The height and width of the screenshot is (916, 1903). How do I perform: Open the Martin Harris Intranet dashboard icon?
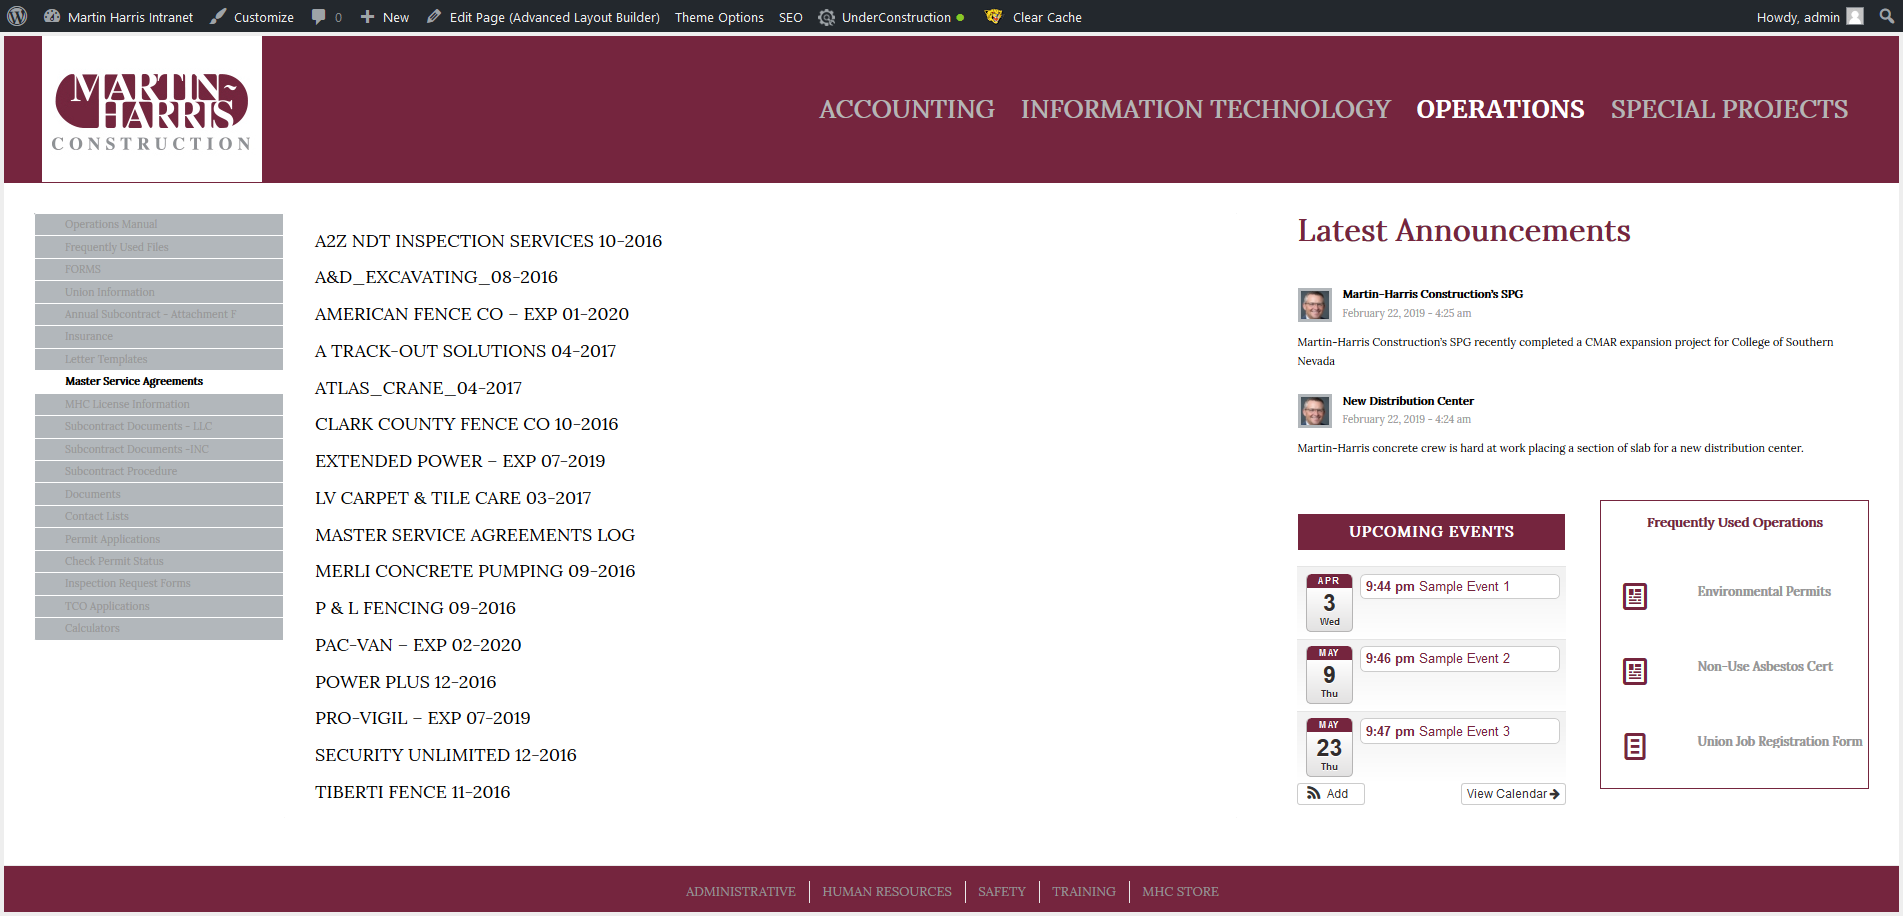coord(52,17)
